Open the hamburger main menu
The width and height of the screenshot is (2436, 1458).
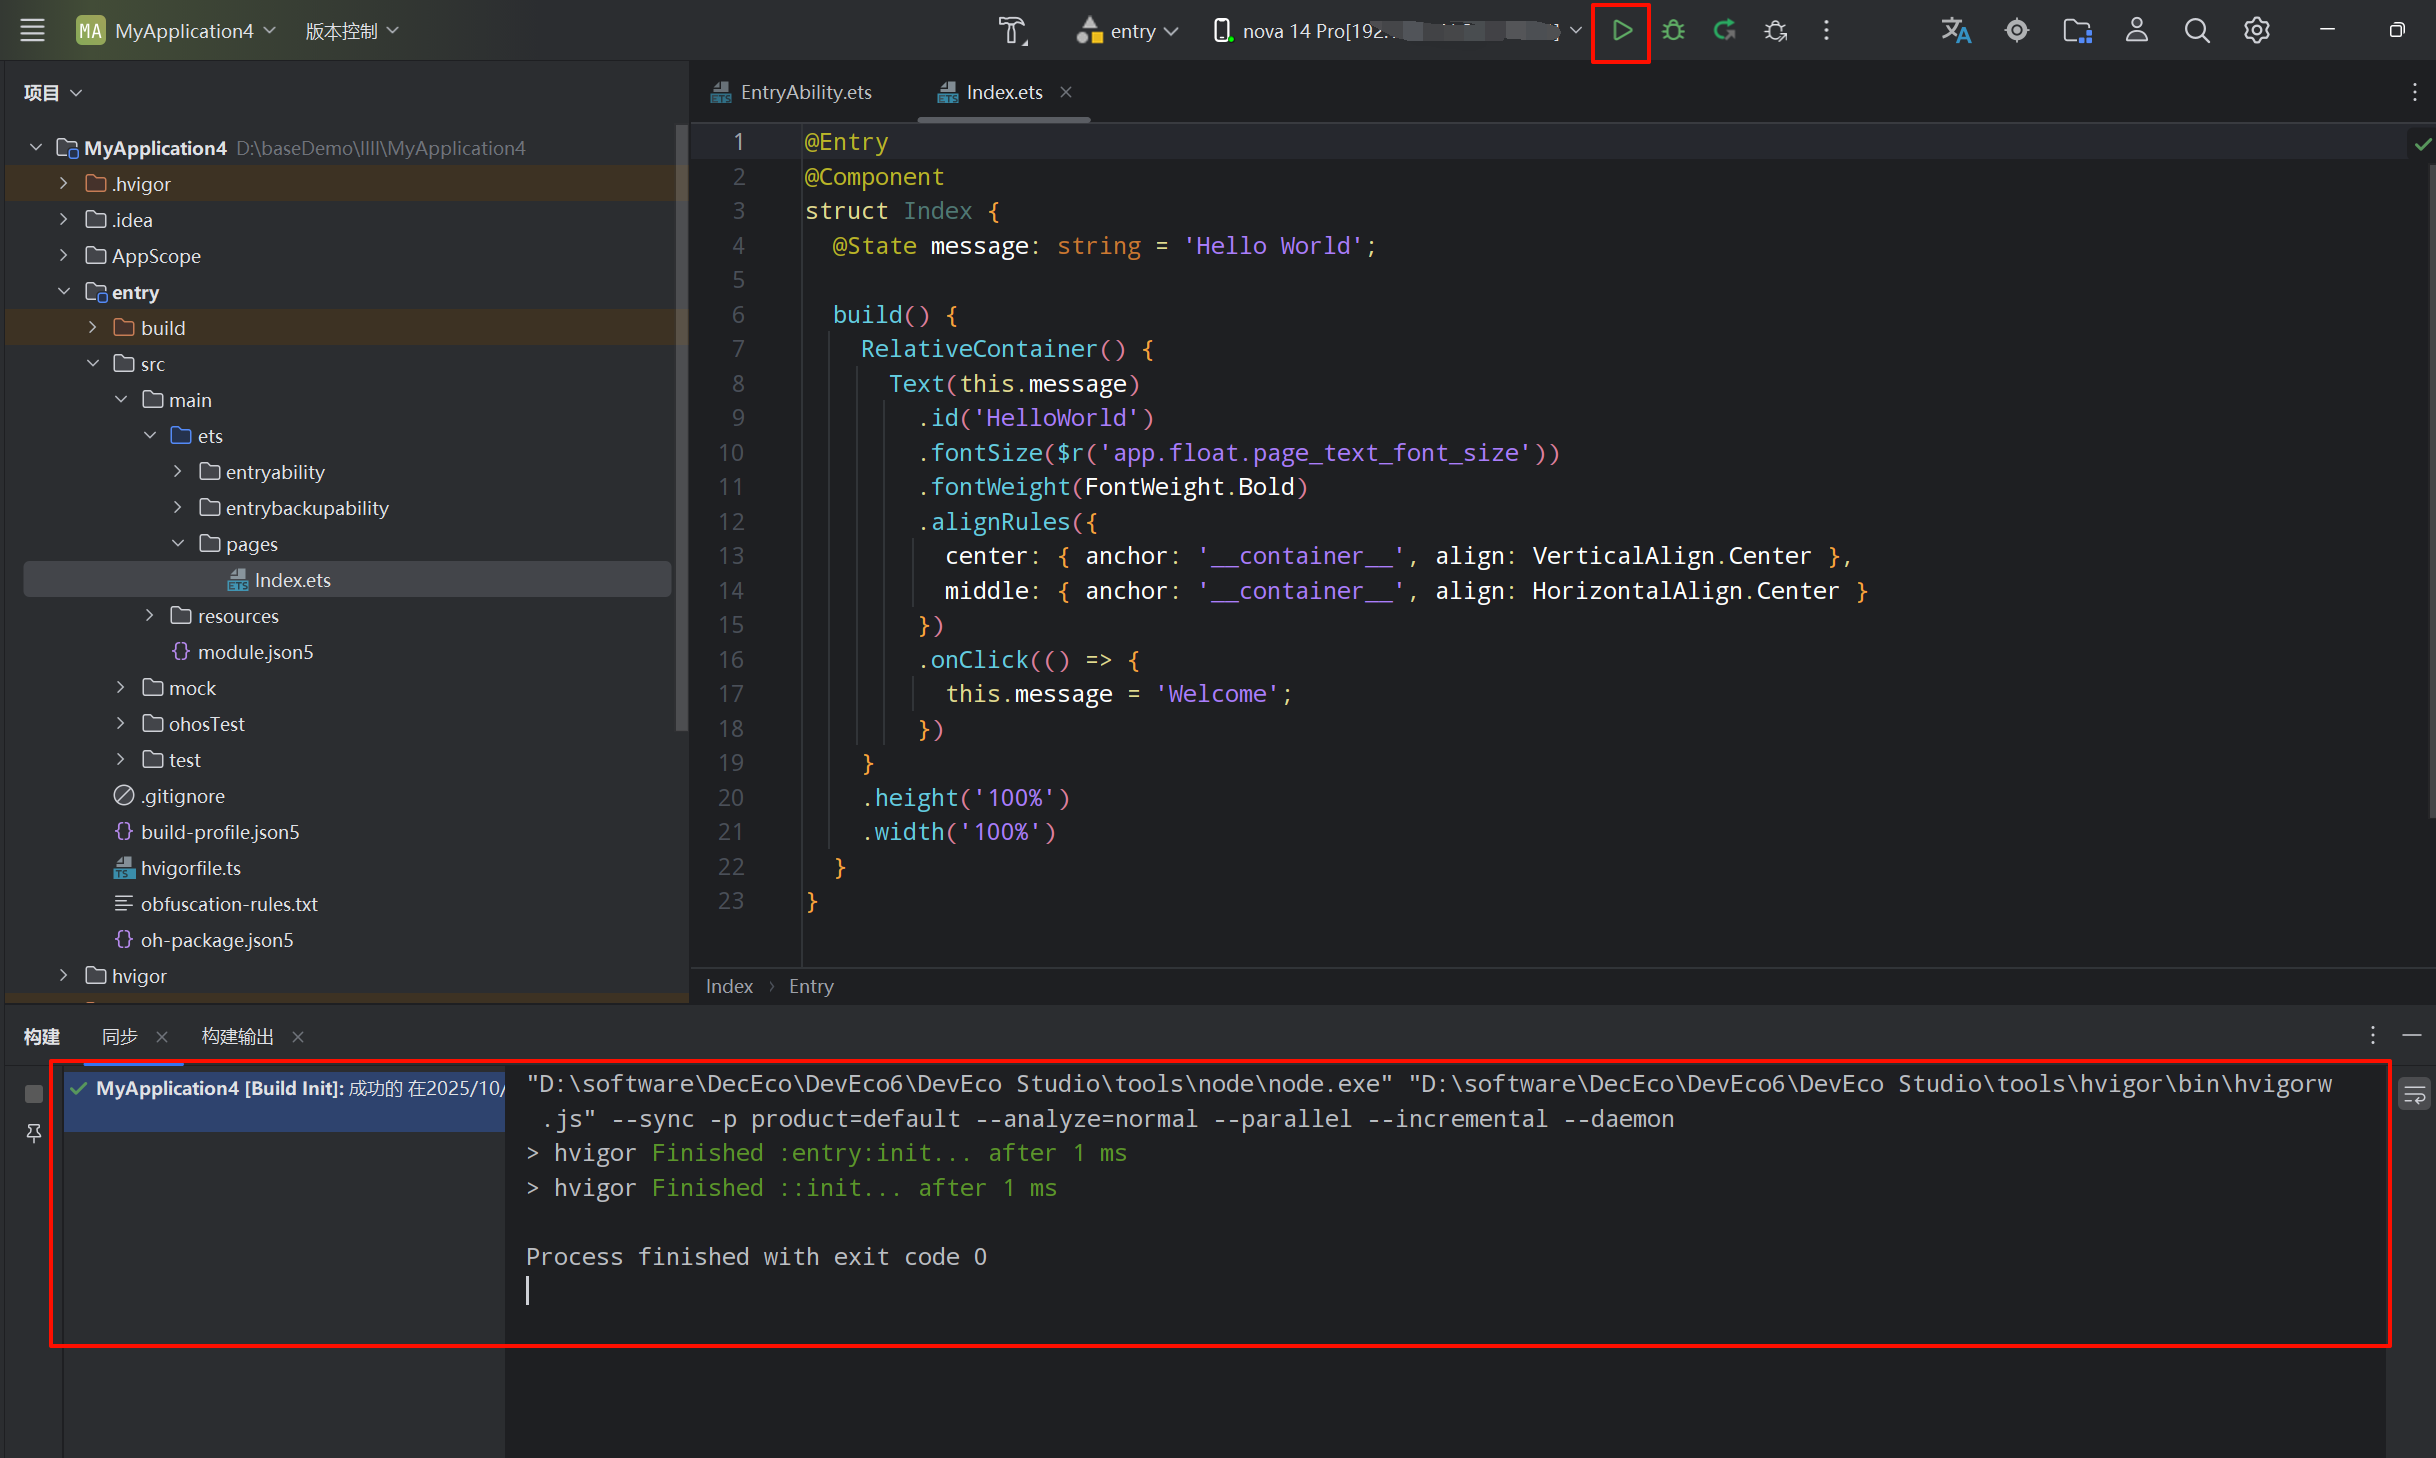(x=32, y=31)
